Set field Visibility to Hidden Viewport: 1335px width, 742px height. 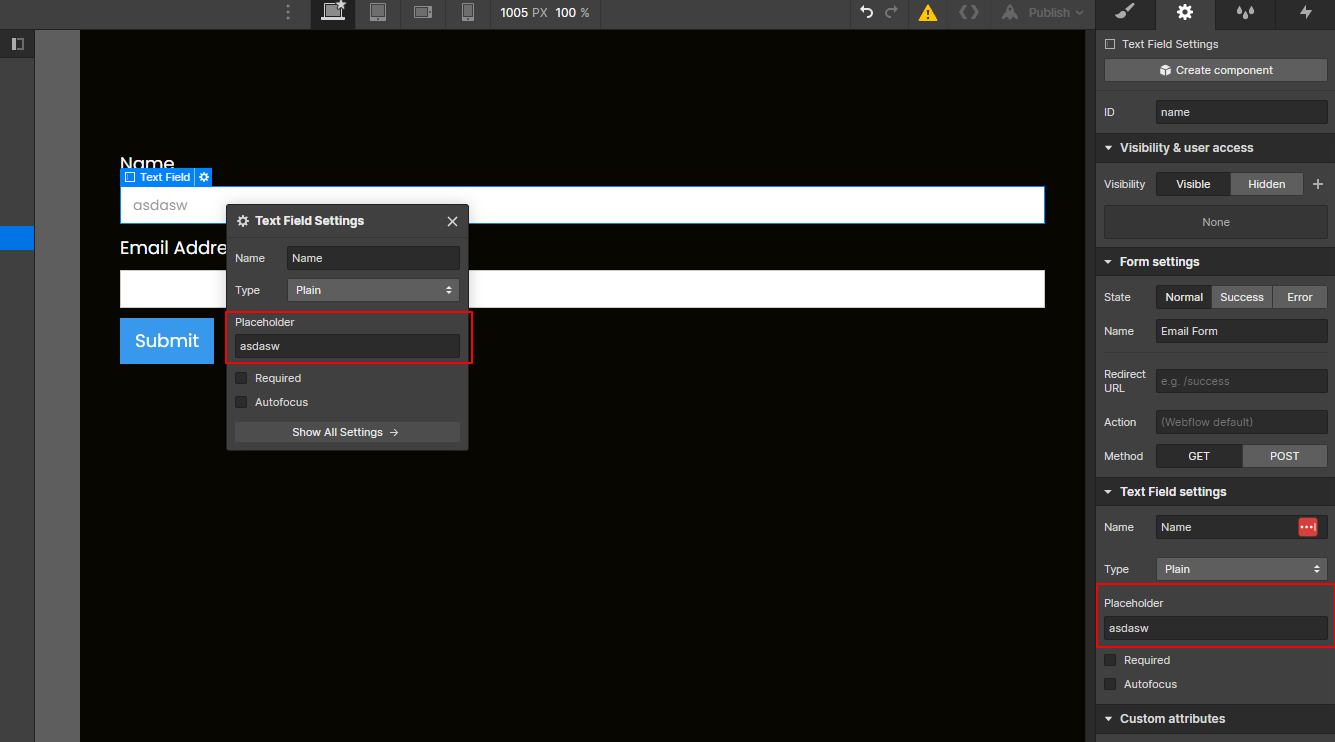pyautogui.click(x=1266, y=184)
